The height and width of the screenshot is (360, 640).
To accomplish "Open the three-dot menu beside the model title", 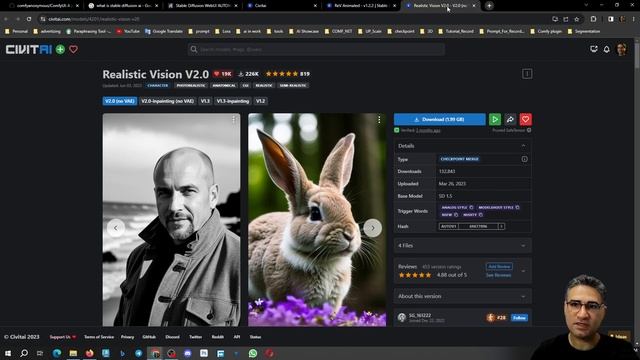I will tap(527, 74).
